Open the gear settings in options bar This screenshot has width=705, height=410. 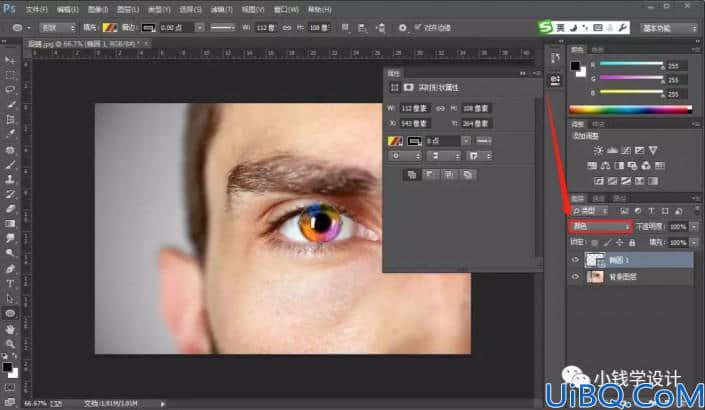coord(402,28)
